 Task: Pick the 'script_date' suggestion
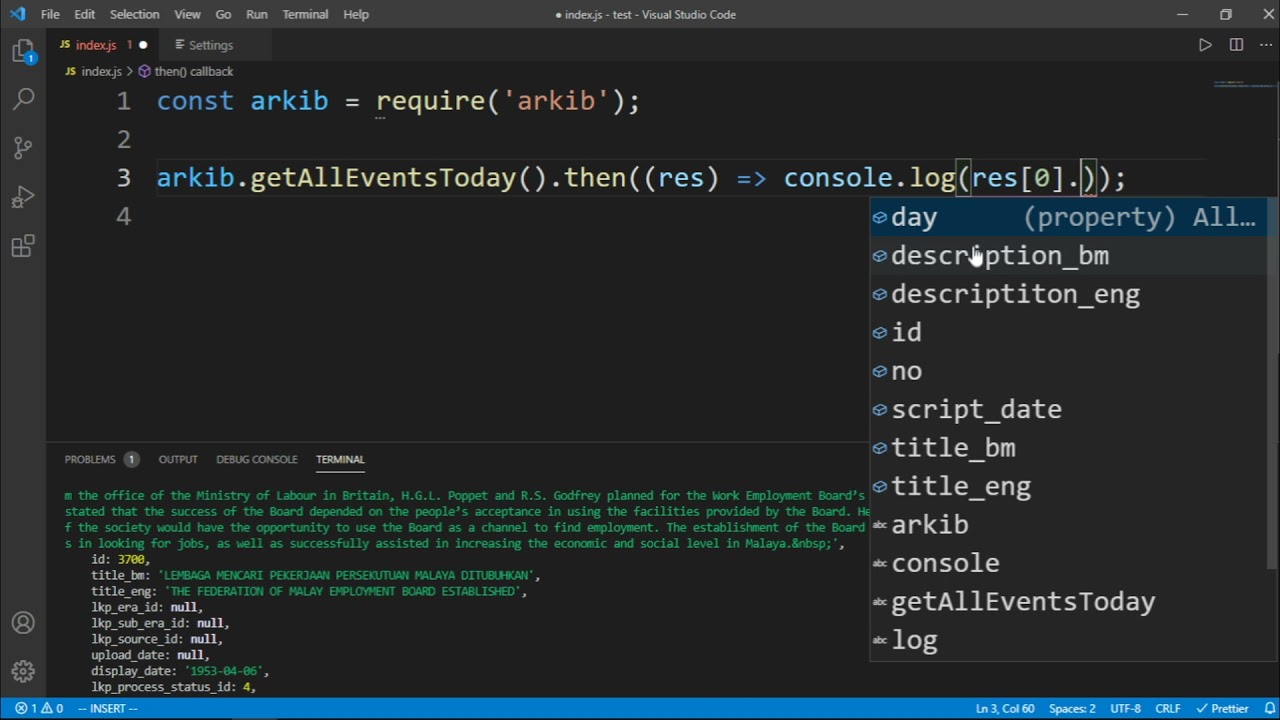tap(1068, 409)
